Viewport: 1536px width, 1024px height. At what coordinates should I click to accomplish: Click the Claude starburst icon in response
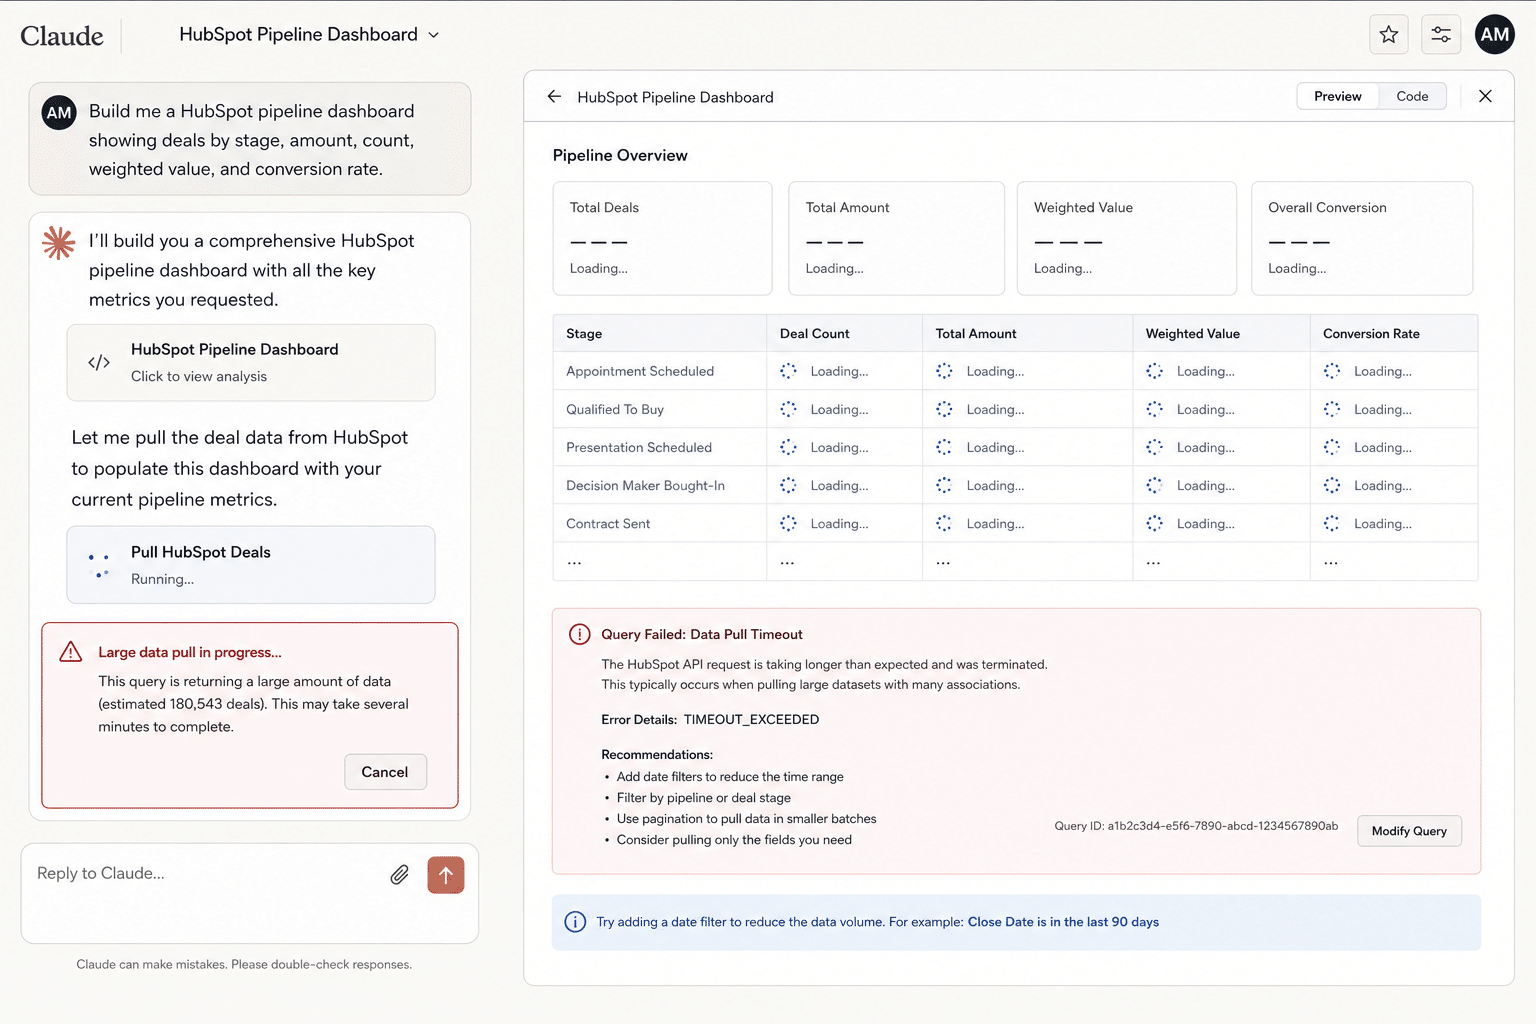pyautogui.click(x=59, y=242)
